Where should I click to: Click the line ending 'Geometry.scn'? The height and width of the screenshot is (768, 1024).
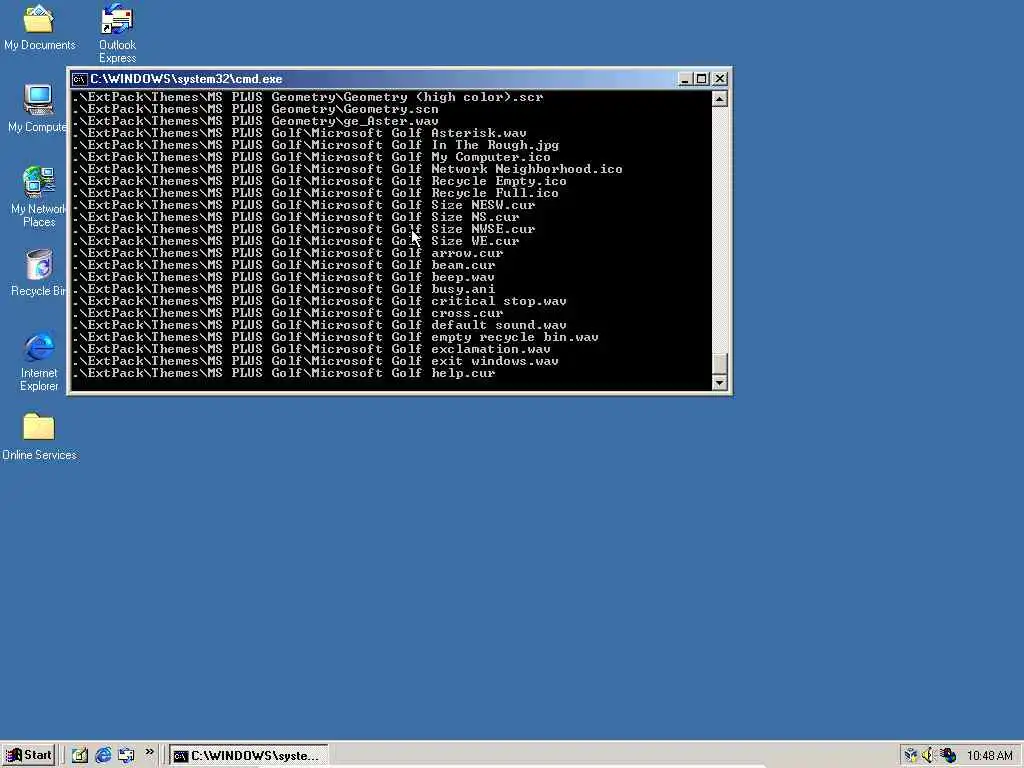tap(255, 109)
